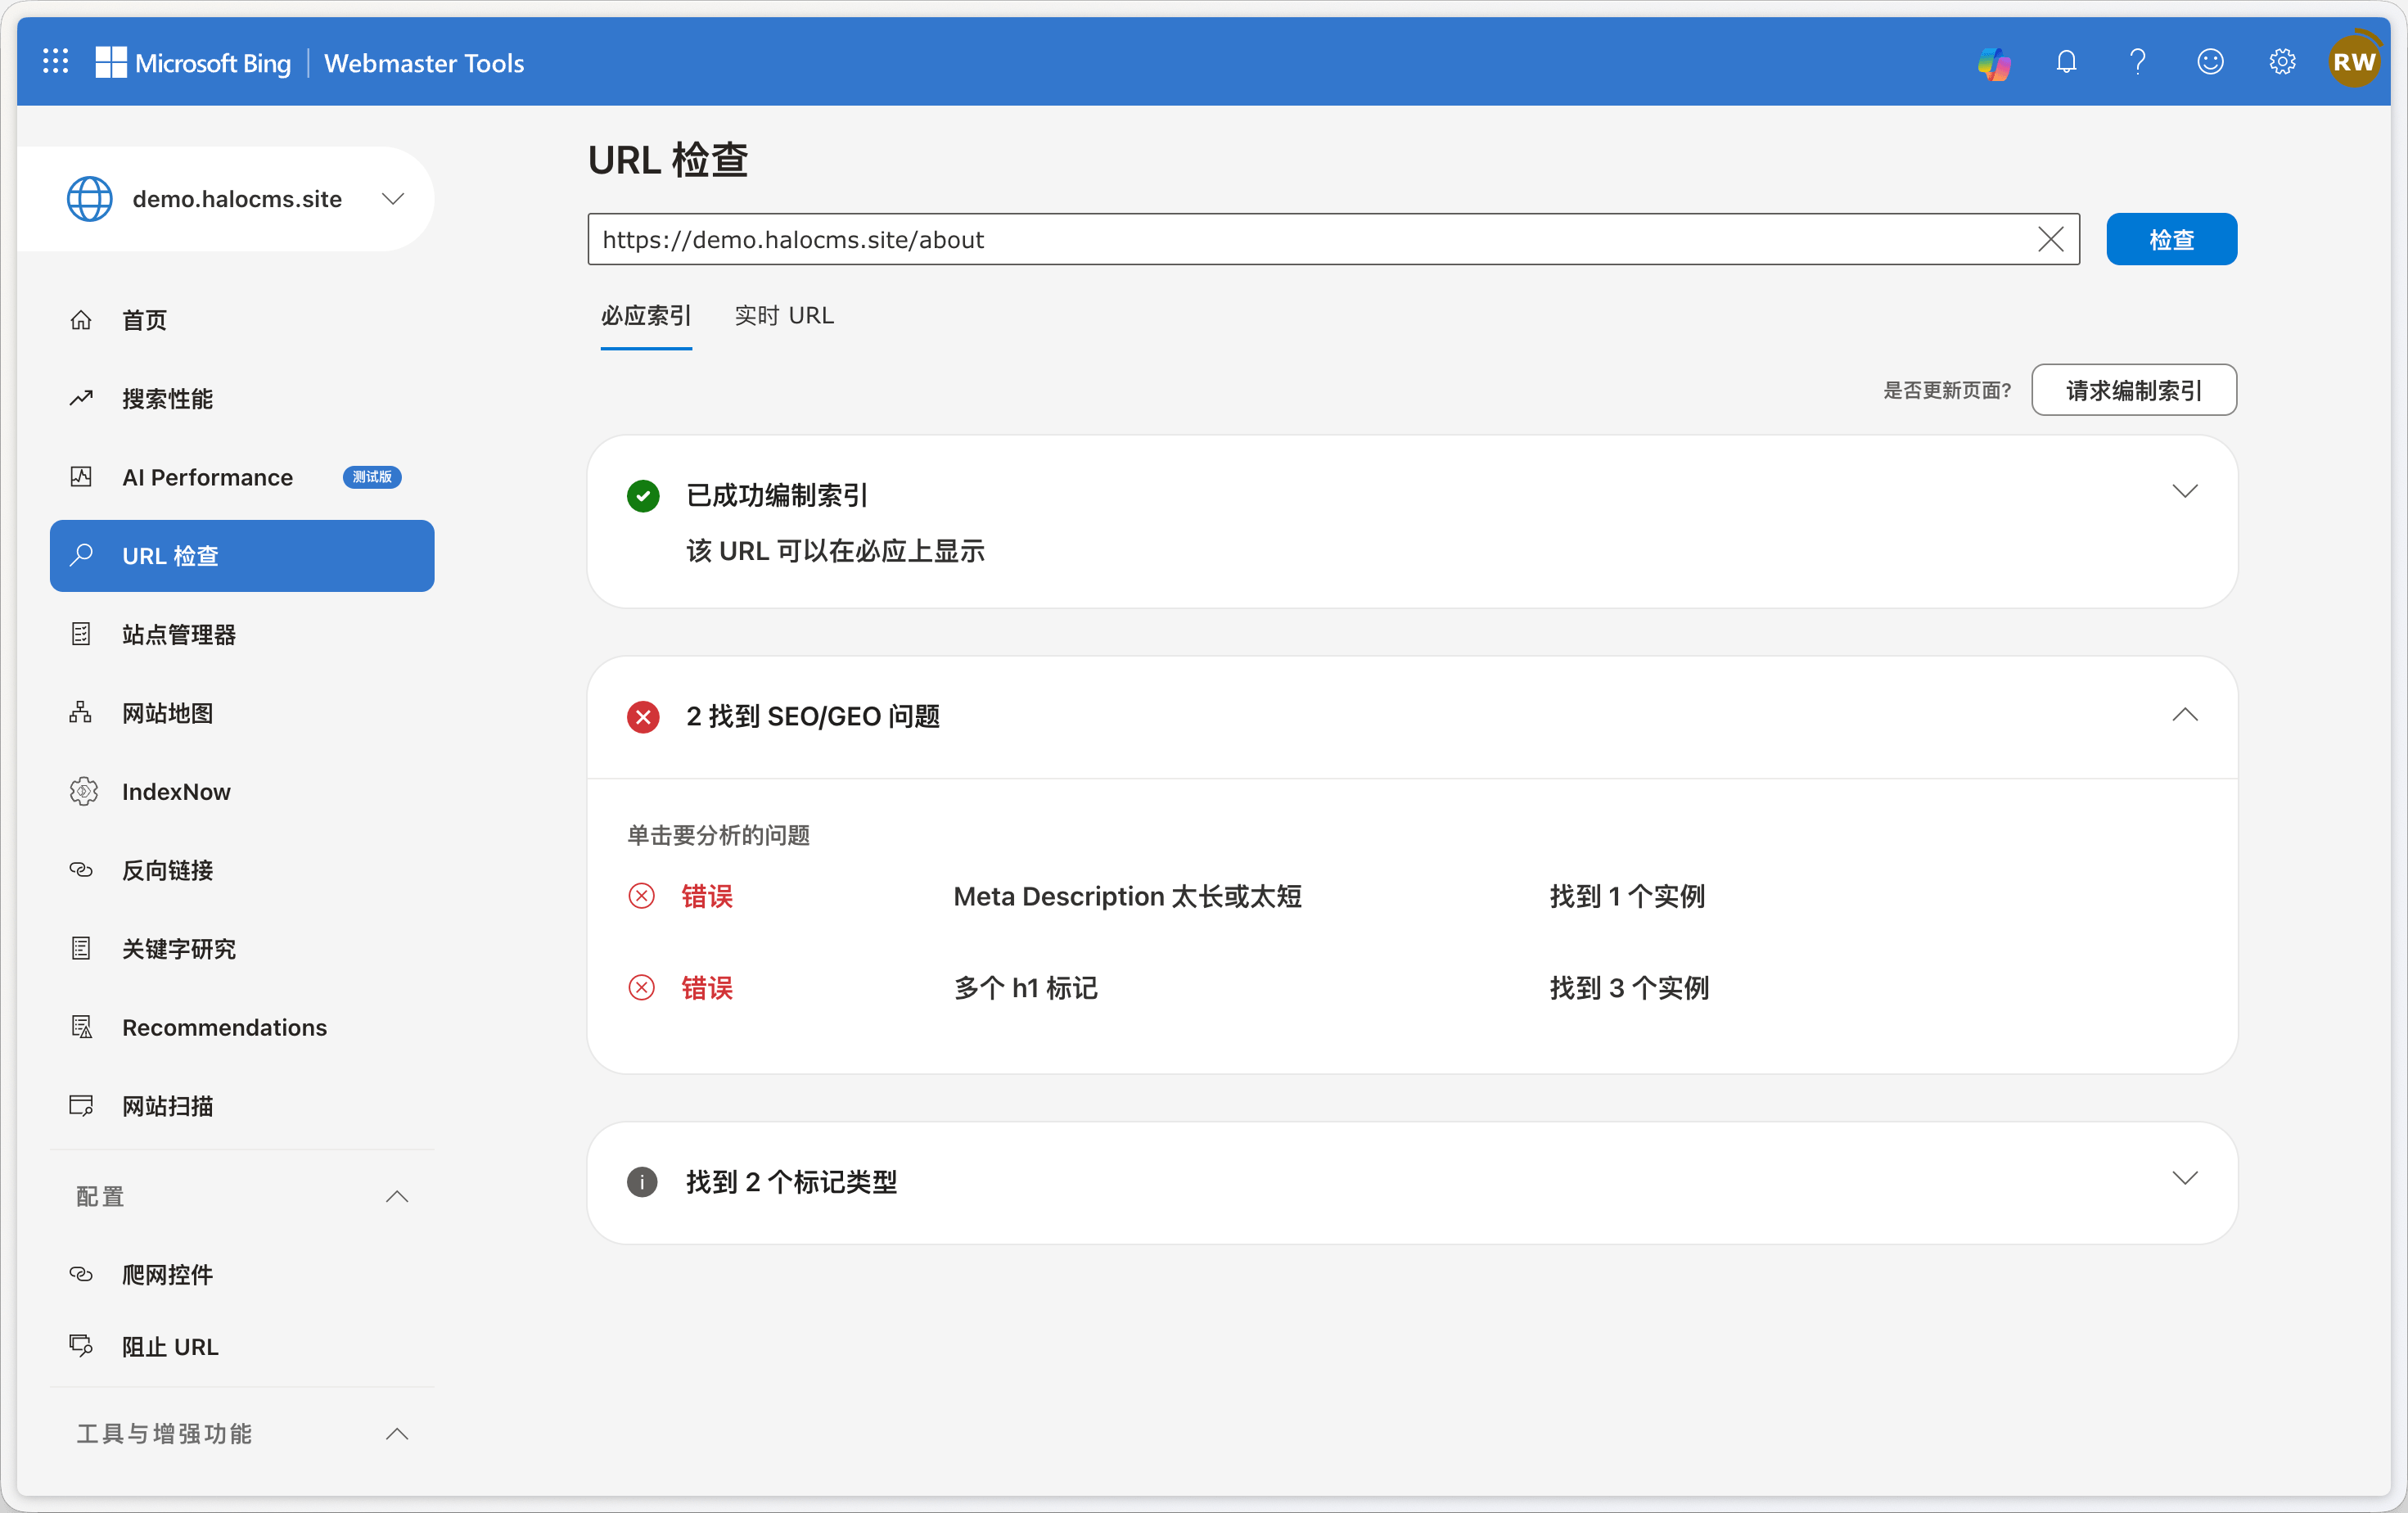Open Recommendations in the sidebar
This screenshot has width=2408, height=1513.
click(242, 1027)
